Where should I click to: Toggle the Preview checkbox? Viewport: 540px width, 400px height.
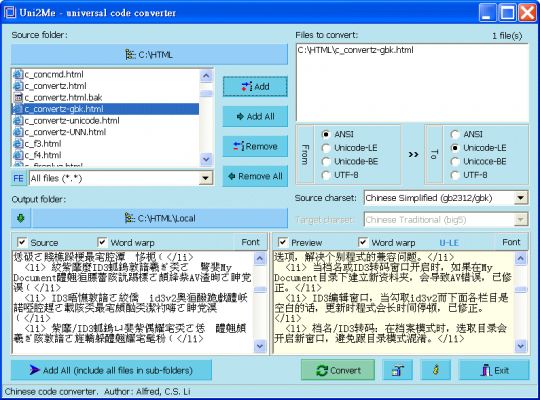click(283, 242)
